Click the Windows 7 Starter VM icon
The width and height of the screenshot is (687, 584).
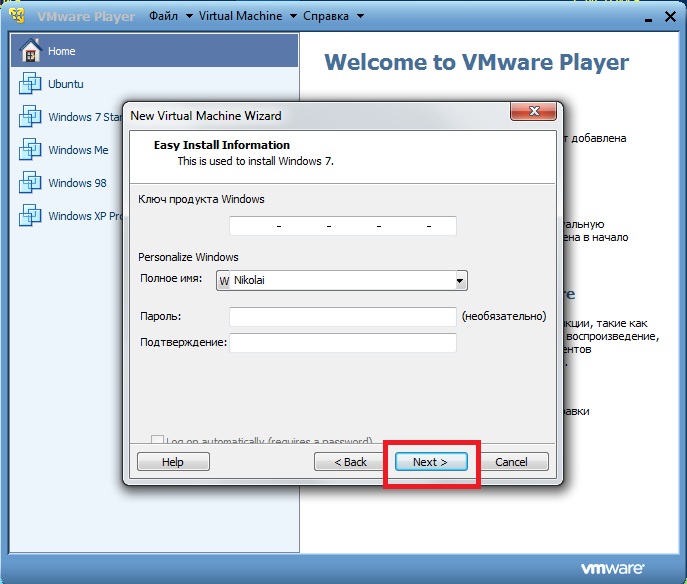click(30, 117)
